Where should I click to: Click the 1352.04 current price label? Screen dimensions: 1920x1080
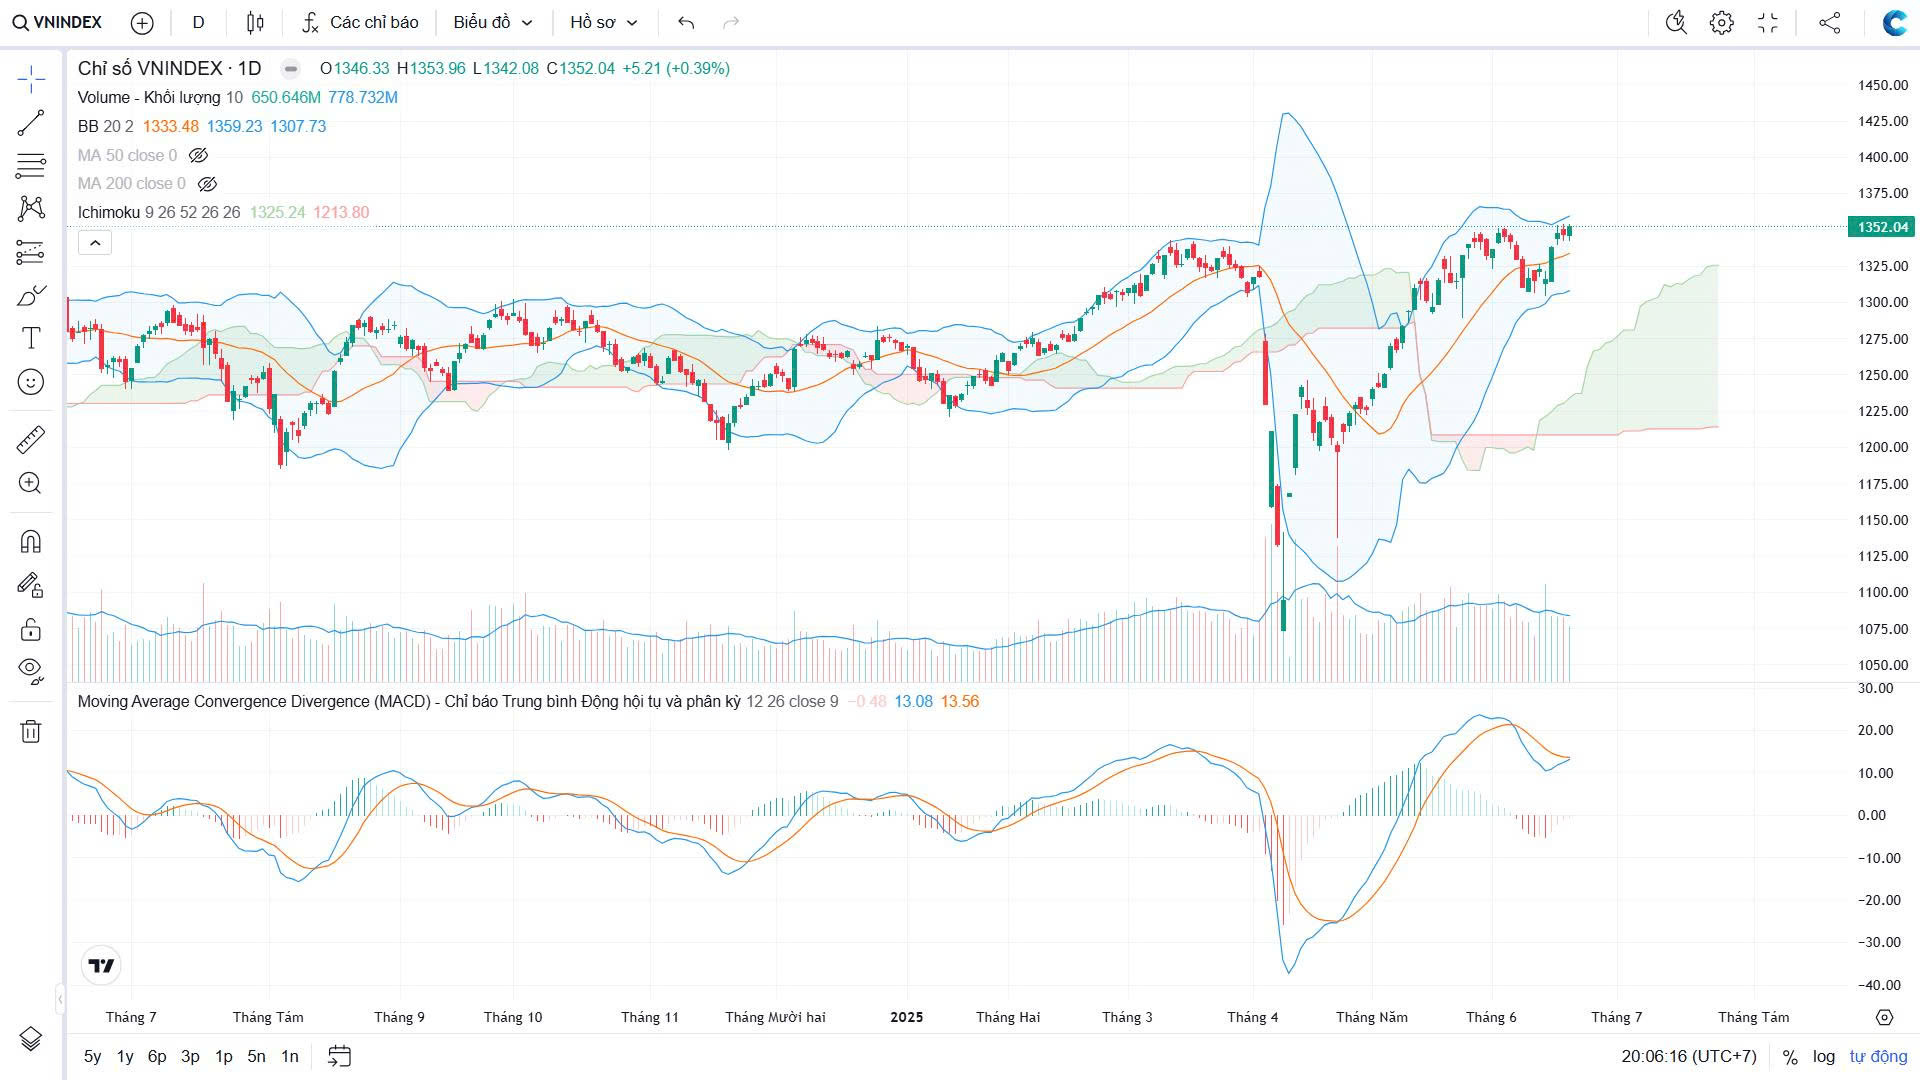1882,227
